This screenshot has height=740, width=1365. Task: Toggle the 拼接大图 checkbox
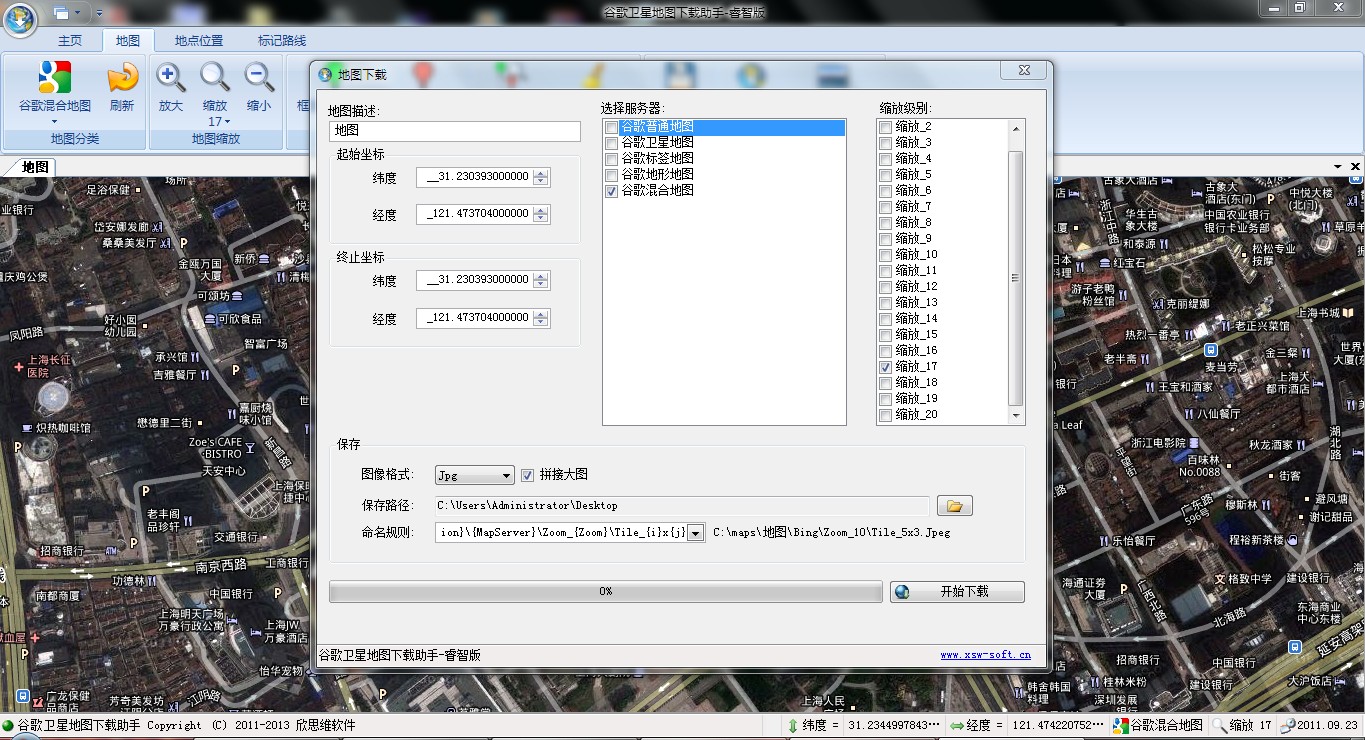click(528, 475)
